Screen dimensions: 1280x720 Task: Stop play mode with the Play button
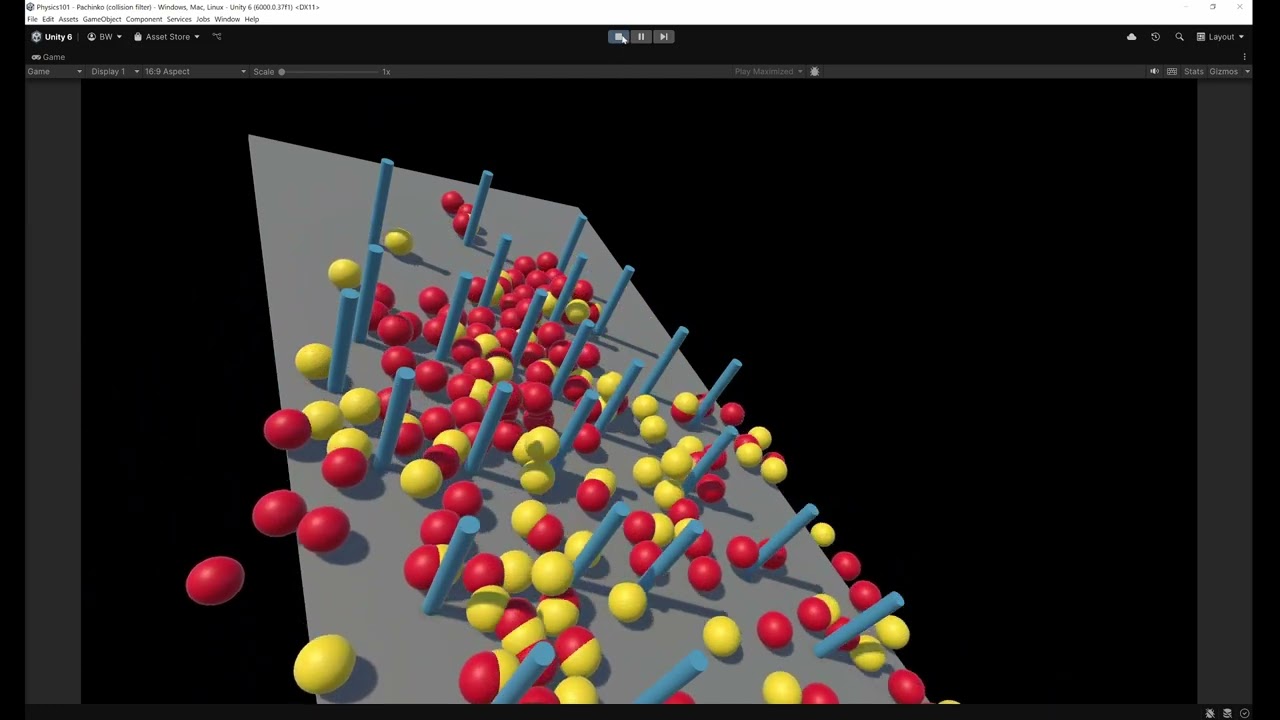(619, 37)
